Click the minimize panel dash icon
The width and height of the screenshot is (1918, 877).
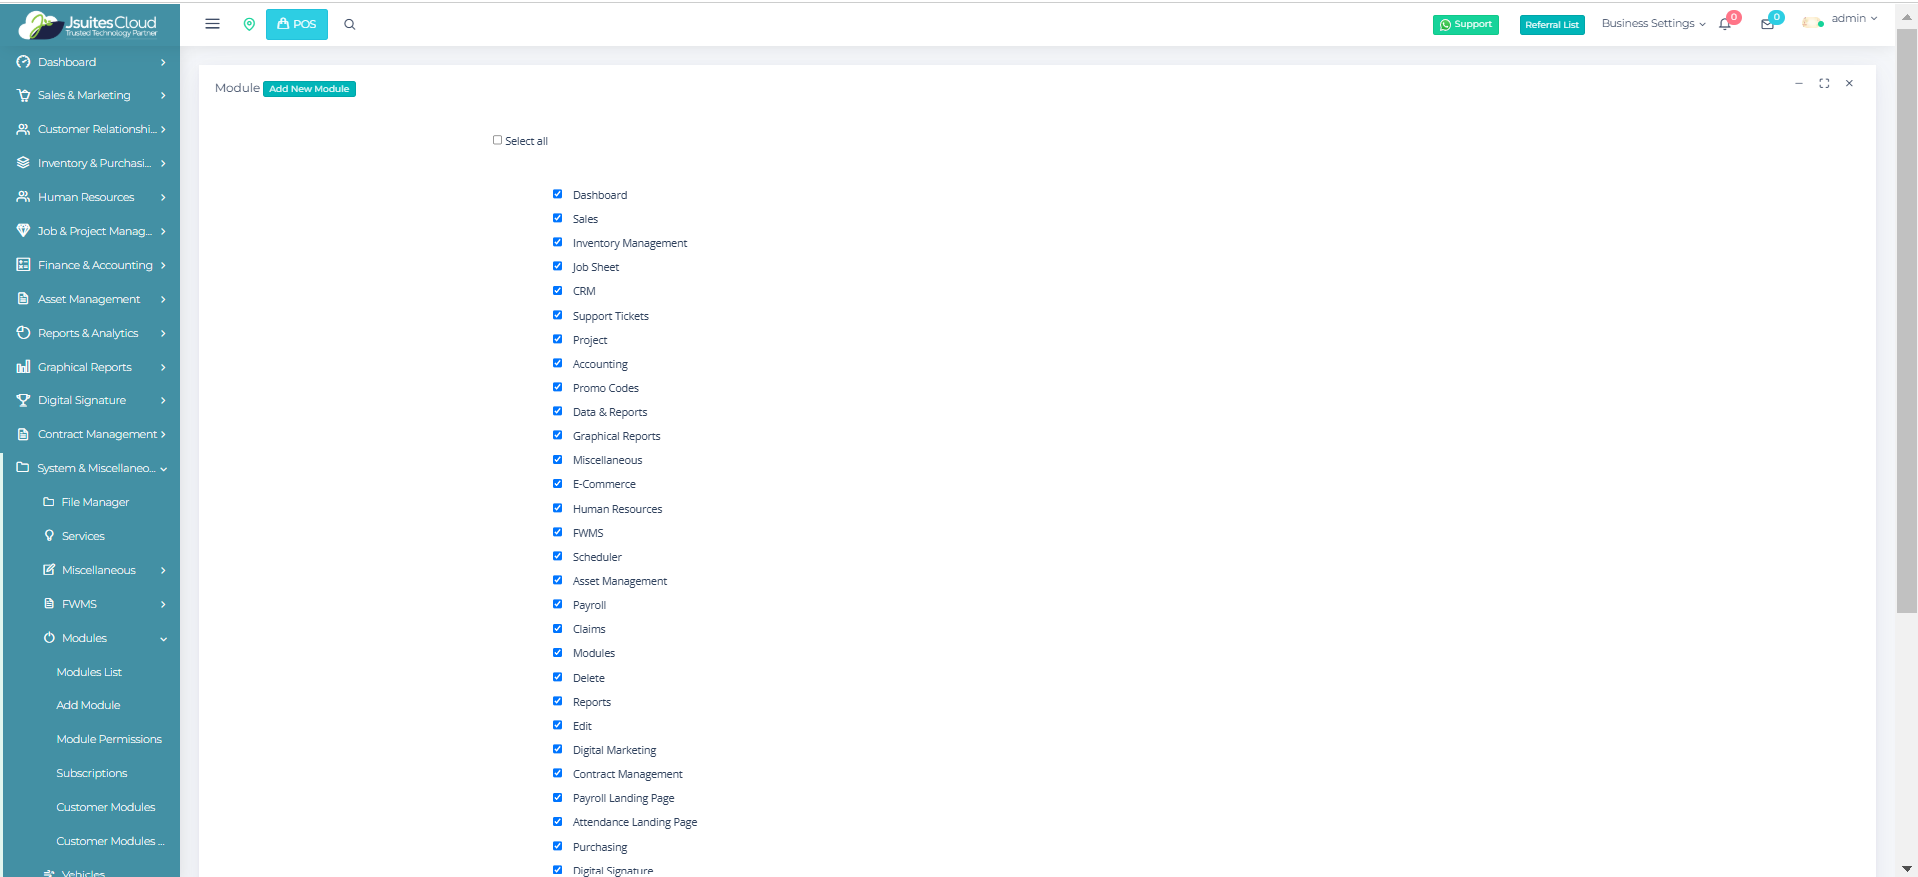(1798, 84)
